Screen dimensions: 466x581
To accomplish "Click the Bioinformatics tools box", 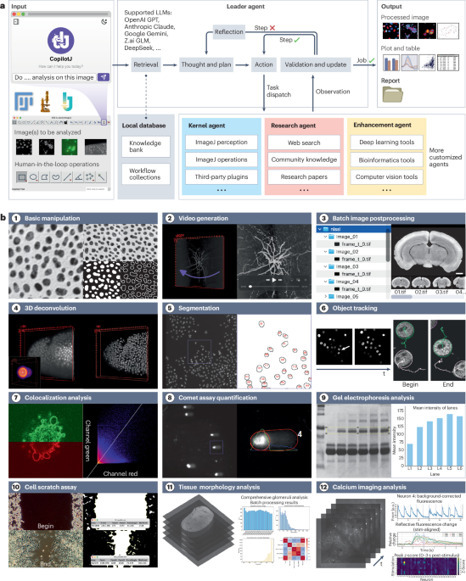I will [387, 160].
